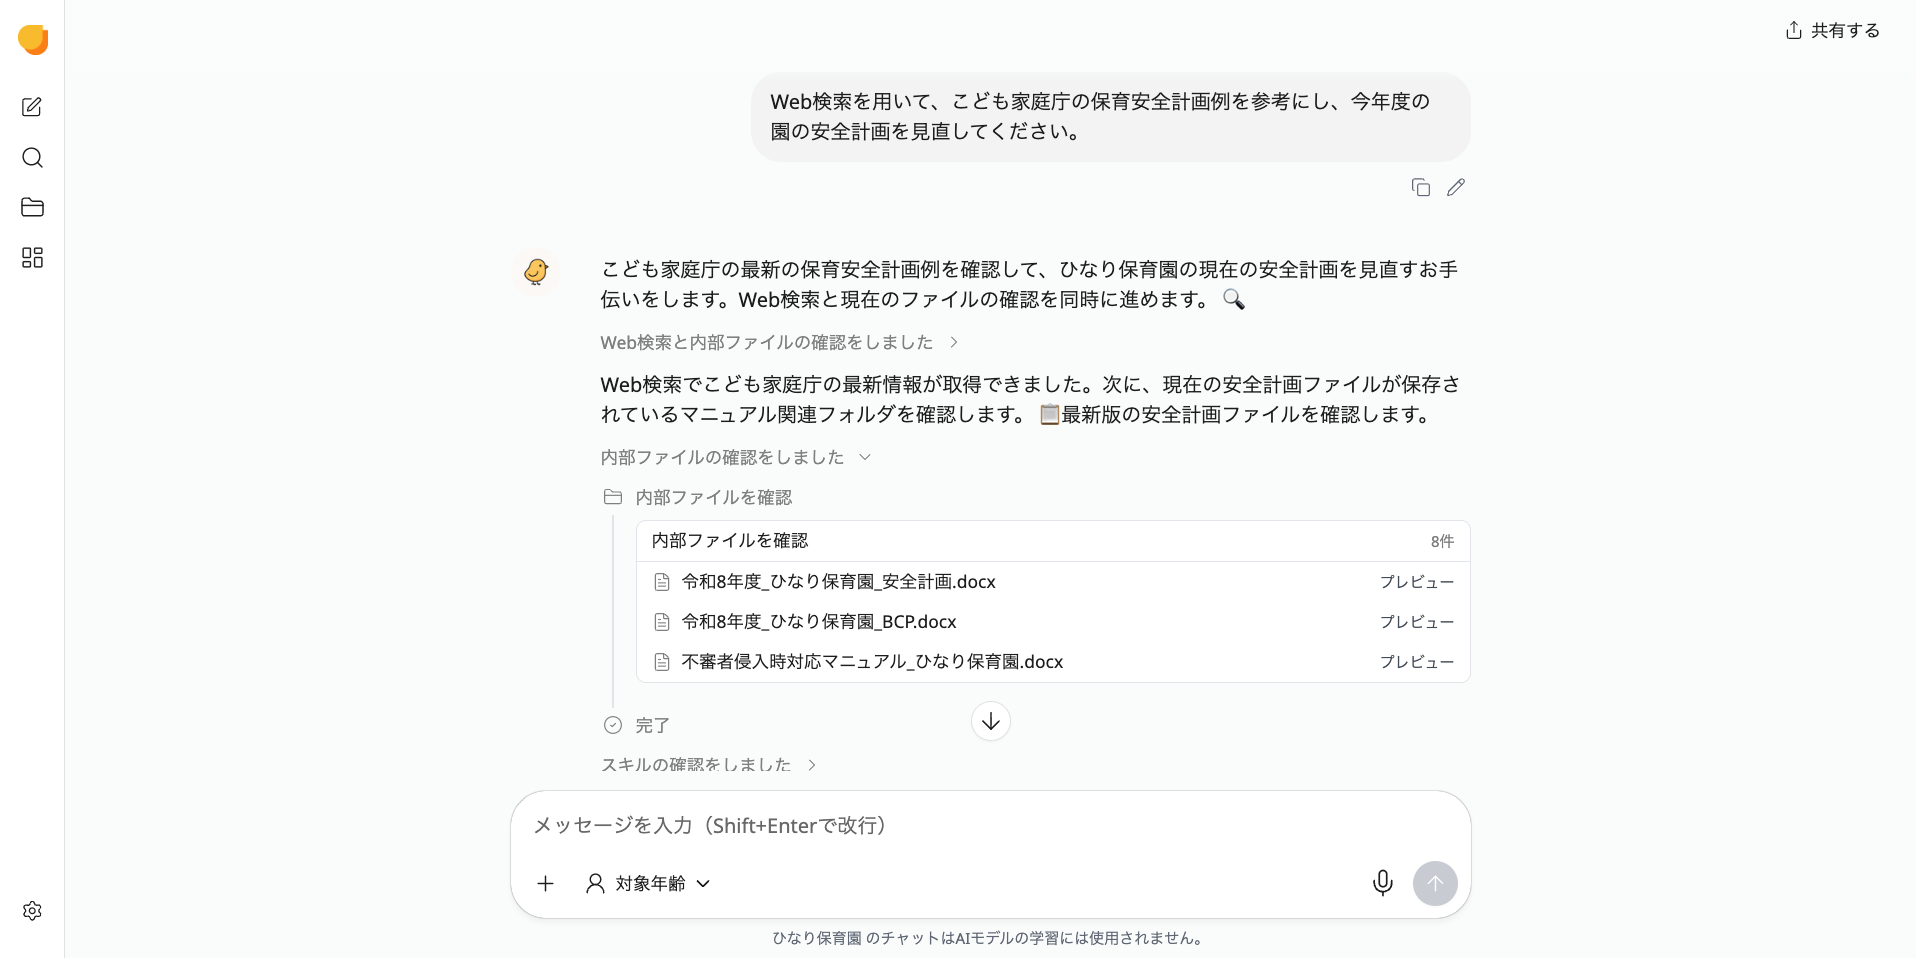Click the document icon beside BCP.docx

click(661, 622)
